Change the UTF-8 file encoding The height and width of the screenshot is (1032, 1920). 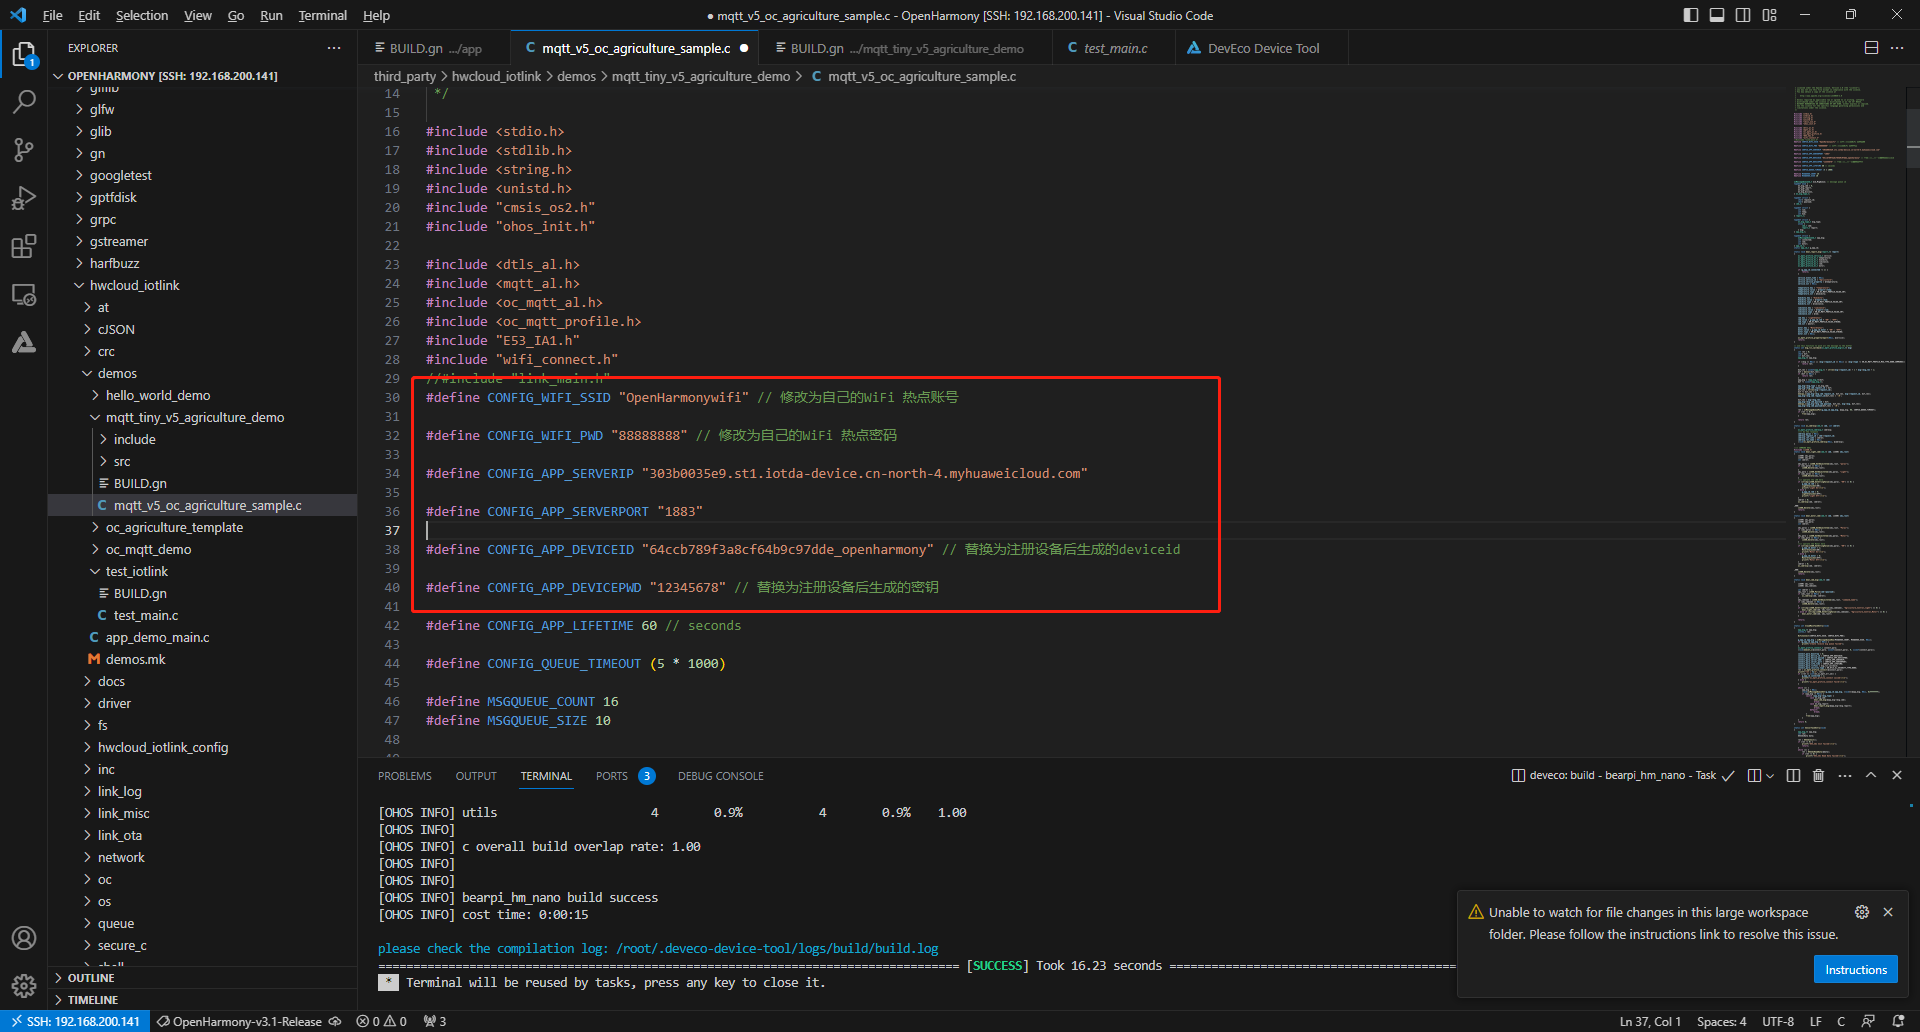point(1778,1021)
